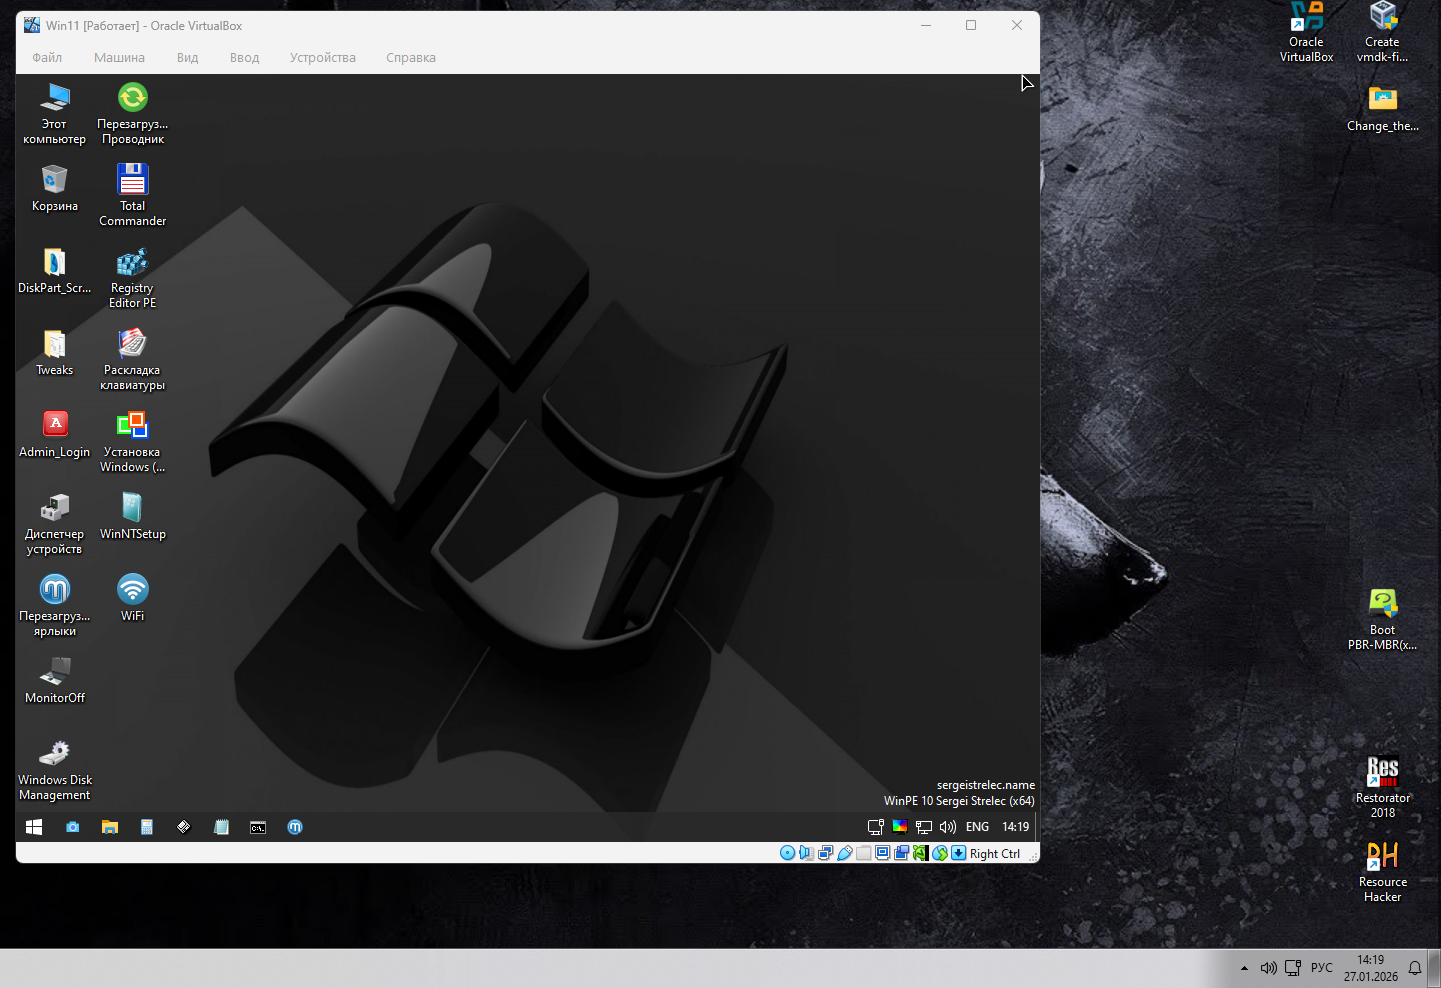The height and width of the screenshot is (988, 1441).
Task: Toggle guest volume icon in WinPE tray
Action: (x=948, y=827)
